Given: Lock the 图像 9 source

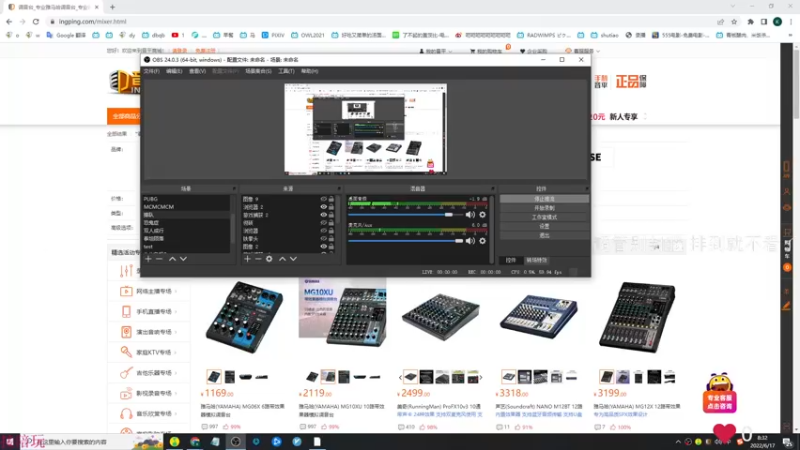Looking at the screenshot, I should click(331, 199).
